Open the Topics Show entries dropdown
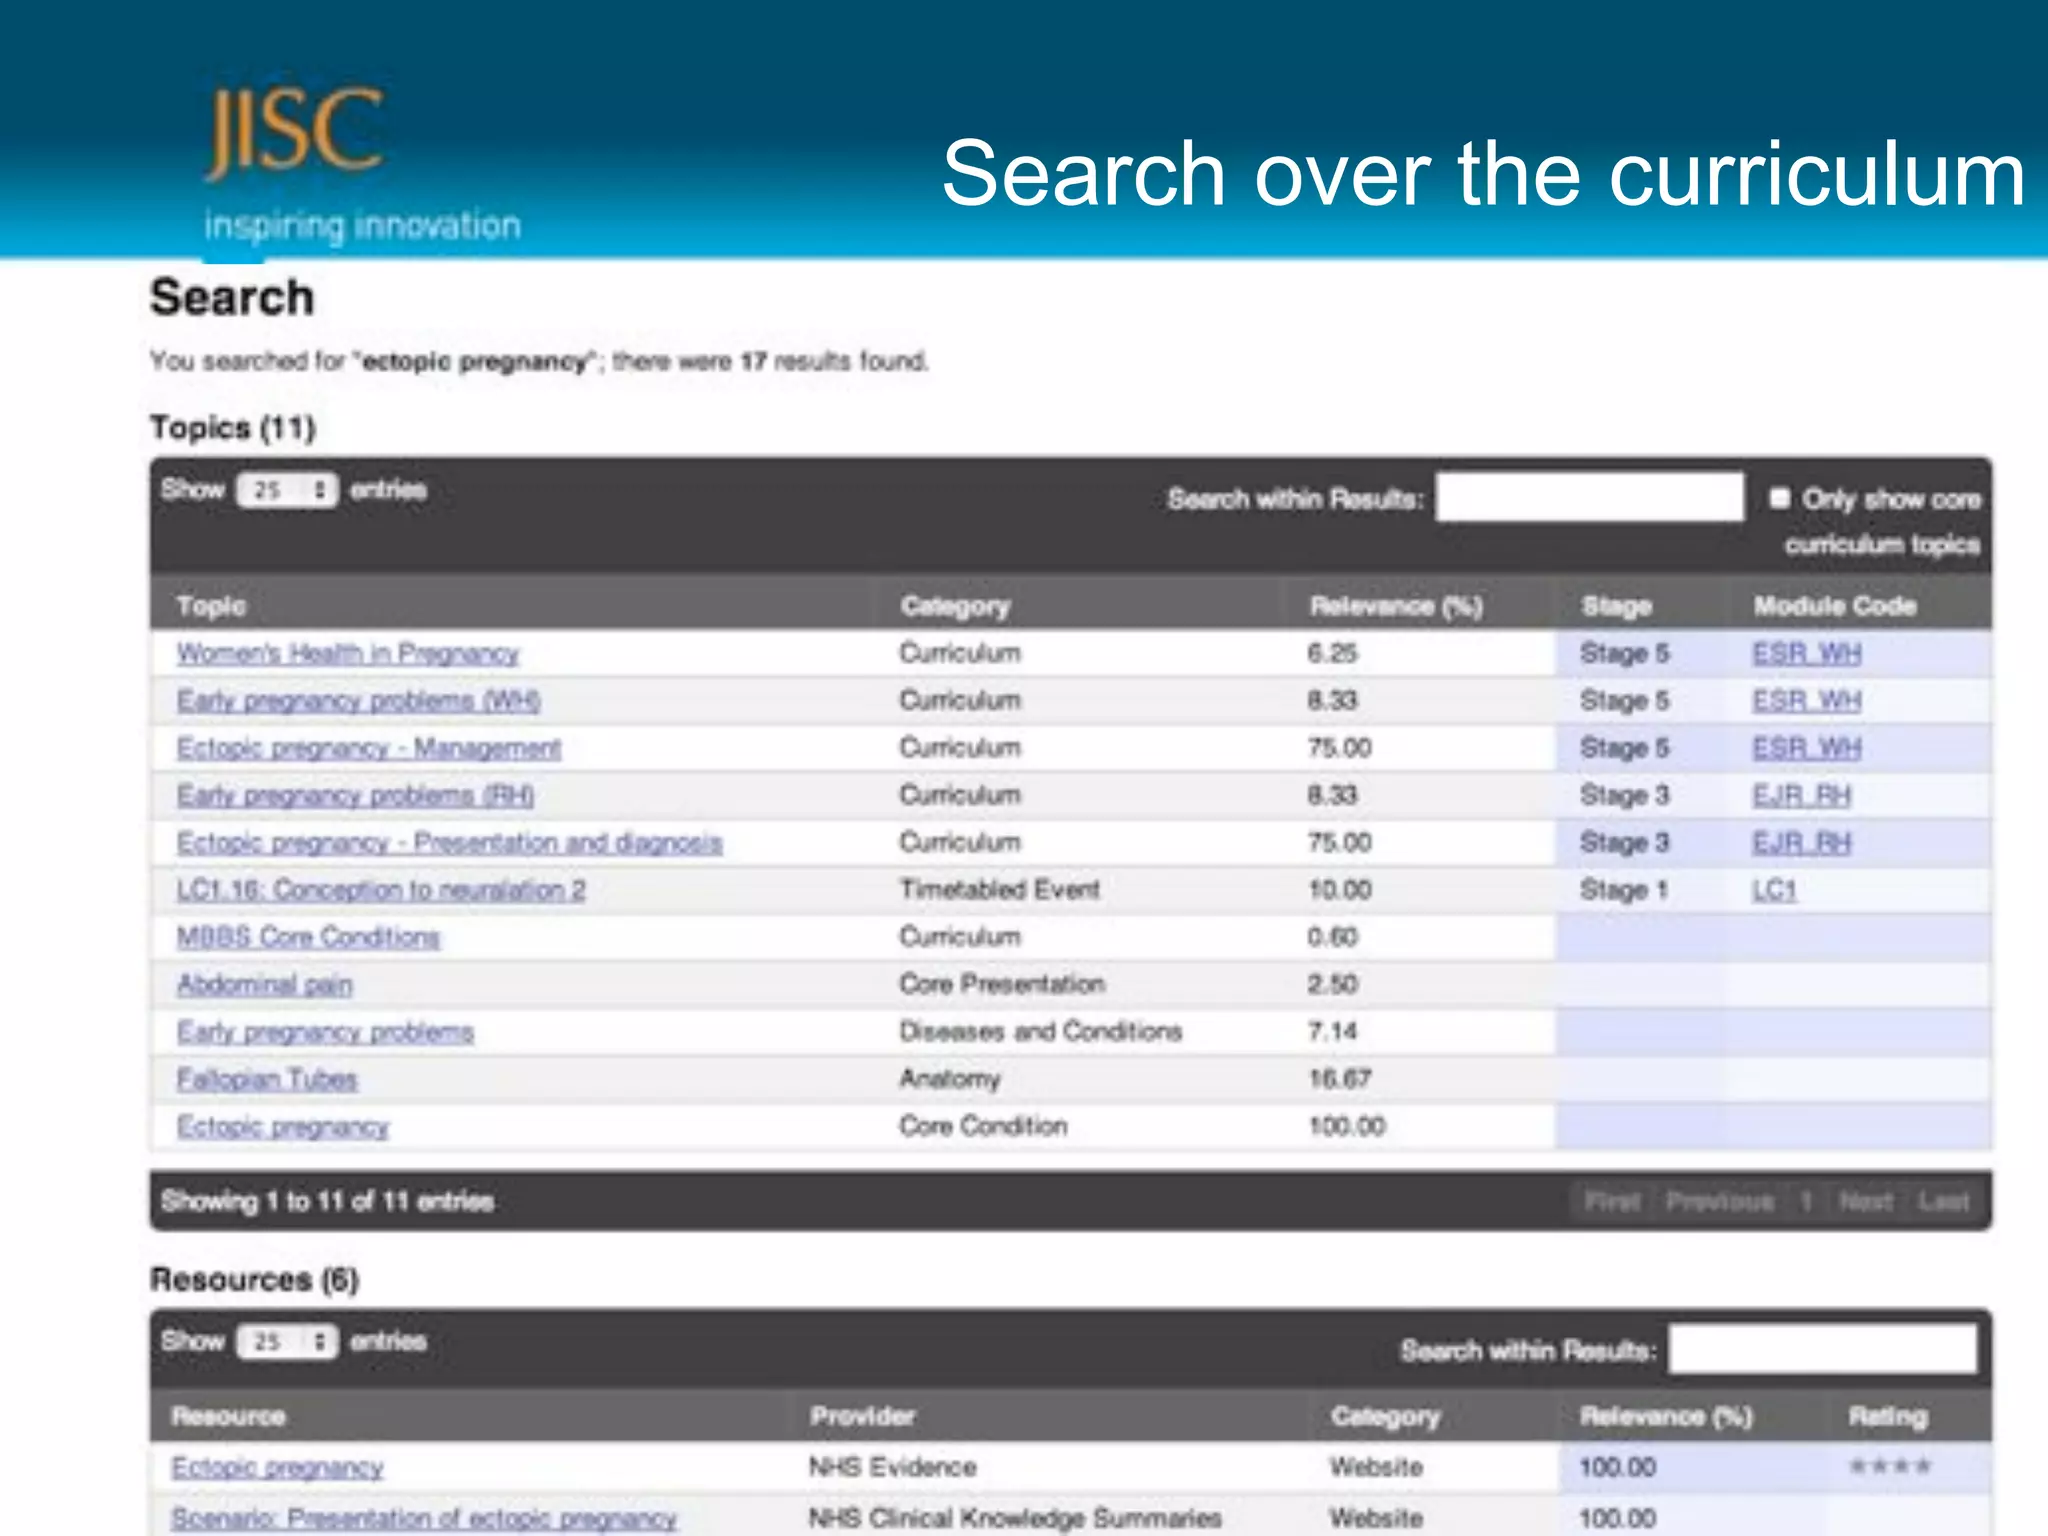This screenshot has width=2048, height=1536. (x=287, y=490)
